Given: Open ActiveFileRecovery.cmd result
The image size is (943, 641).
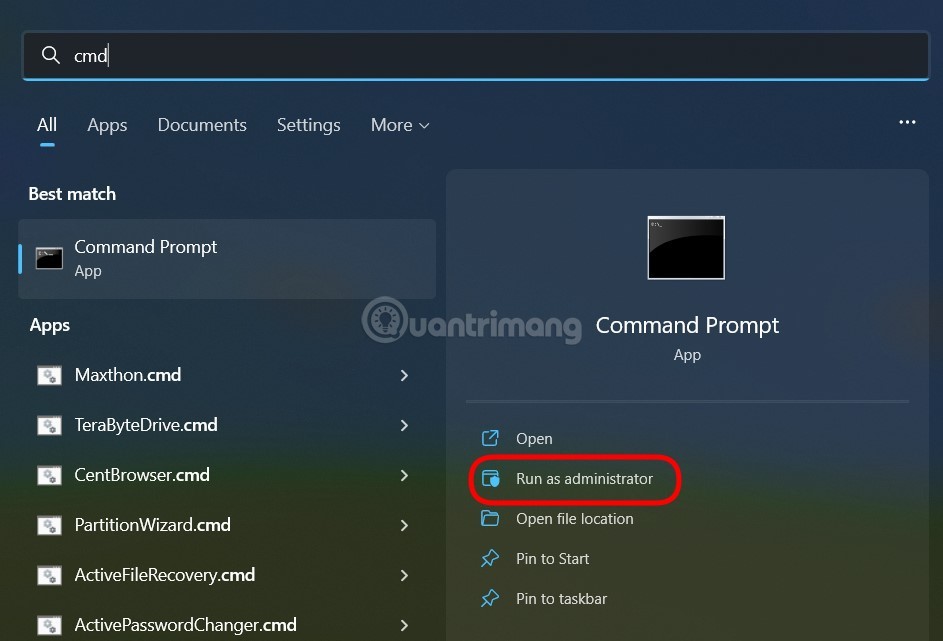Looking at the screenshot, I should tap(165, 575).
